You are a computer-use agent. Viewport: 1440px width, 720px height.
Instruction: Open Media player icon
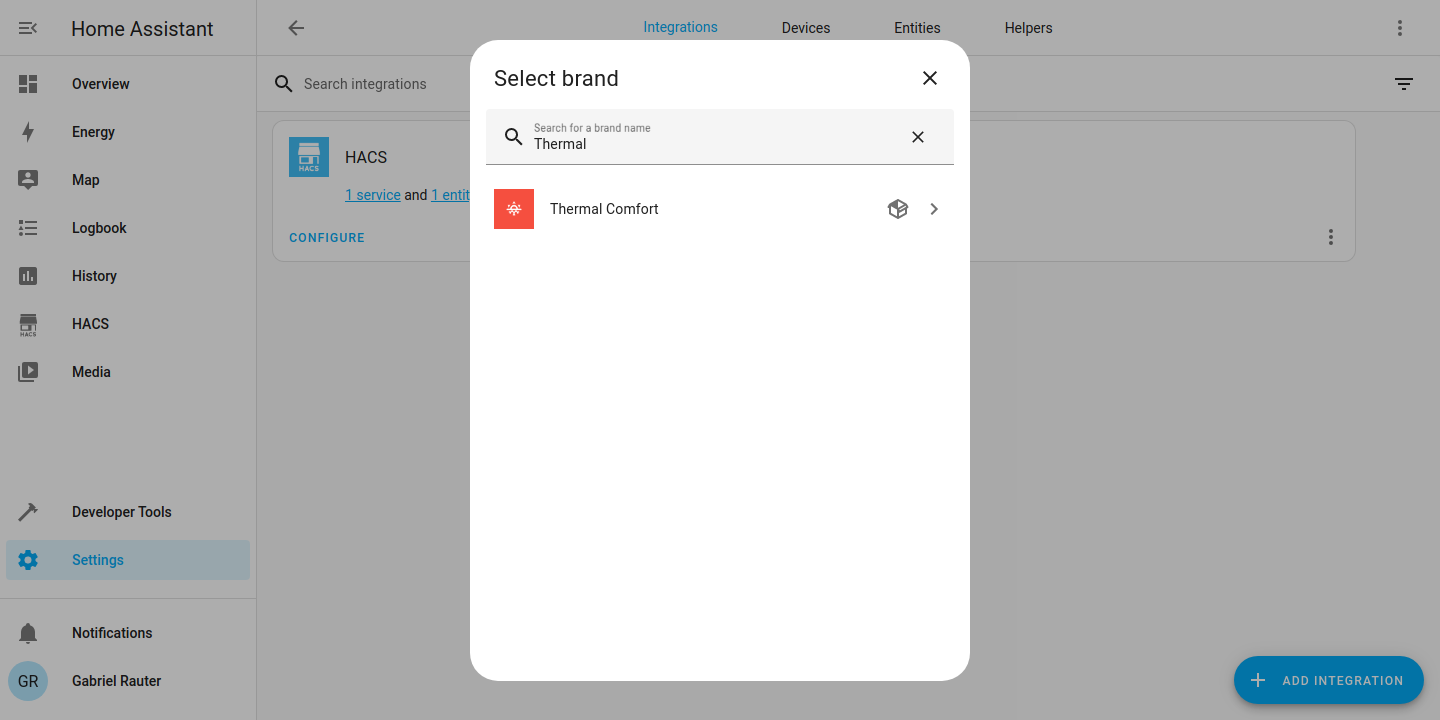pos(28,372)
